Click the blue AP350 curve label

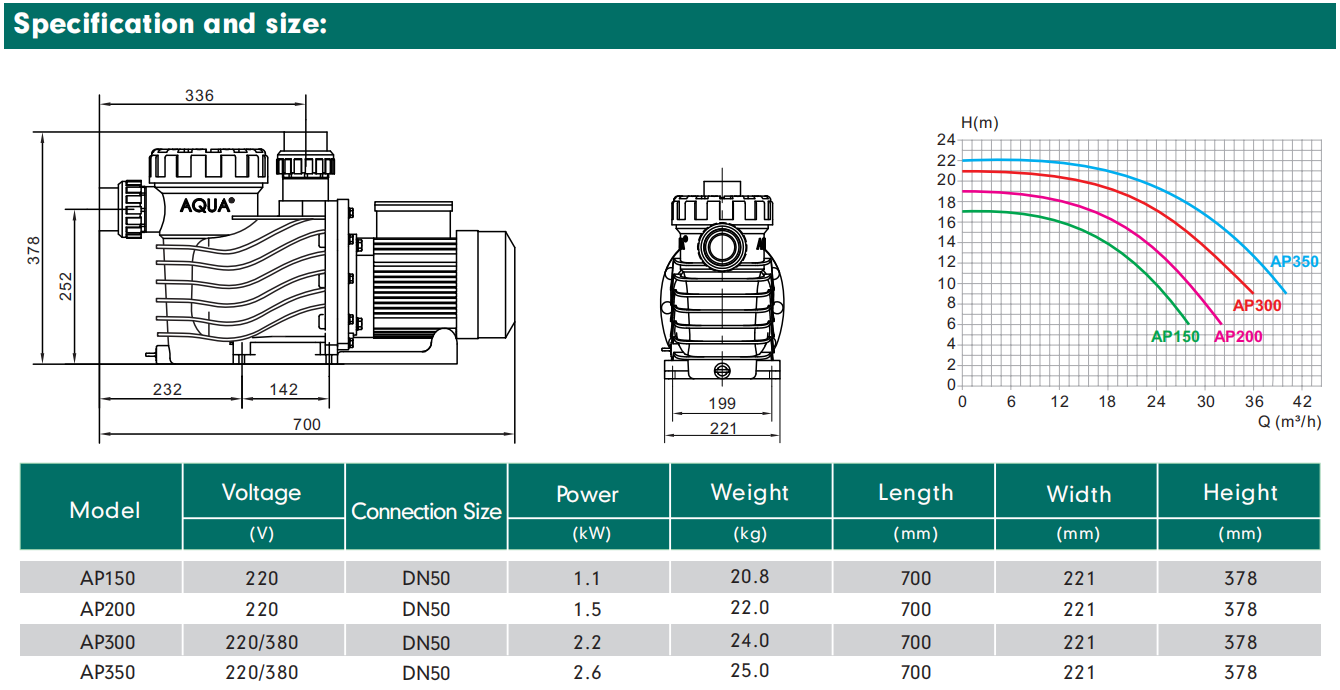point(1294,262)
